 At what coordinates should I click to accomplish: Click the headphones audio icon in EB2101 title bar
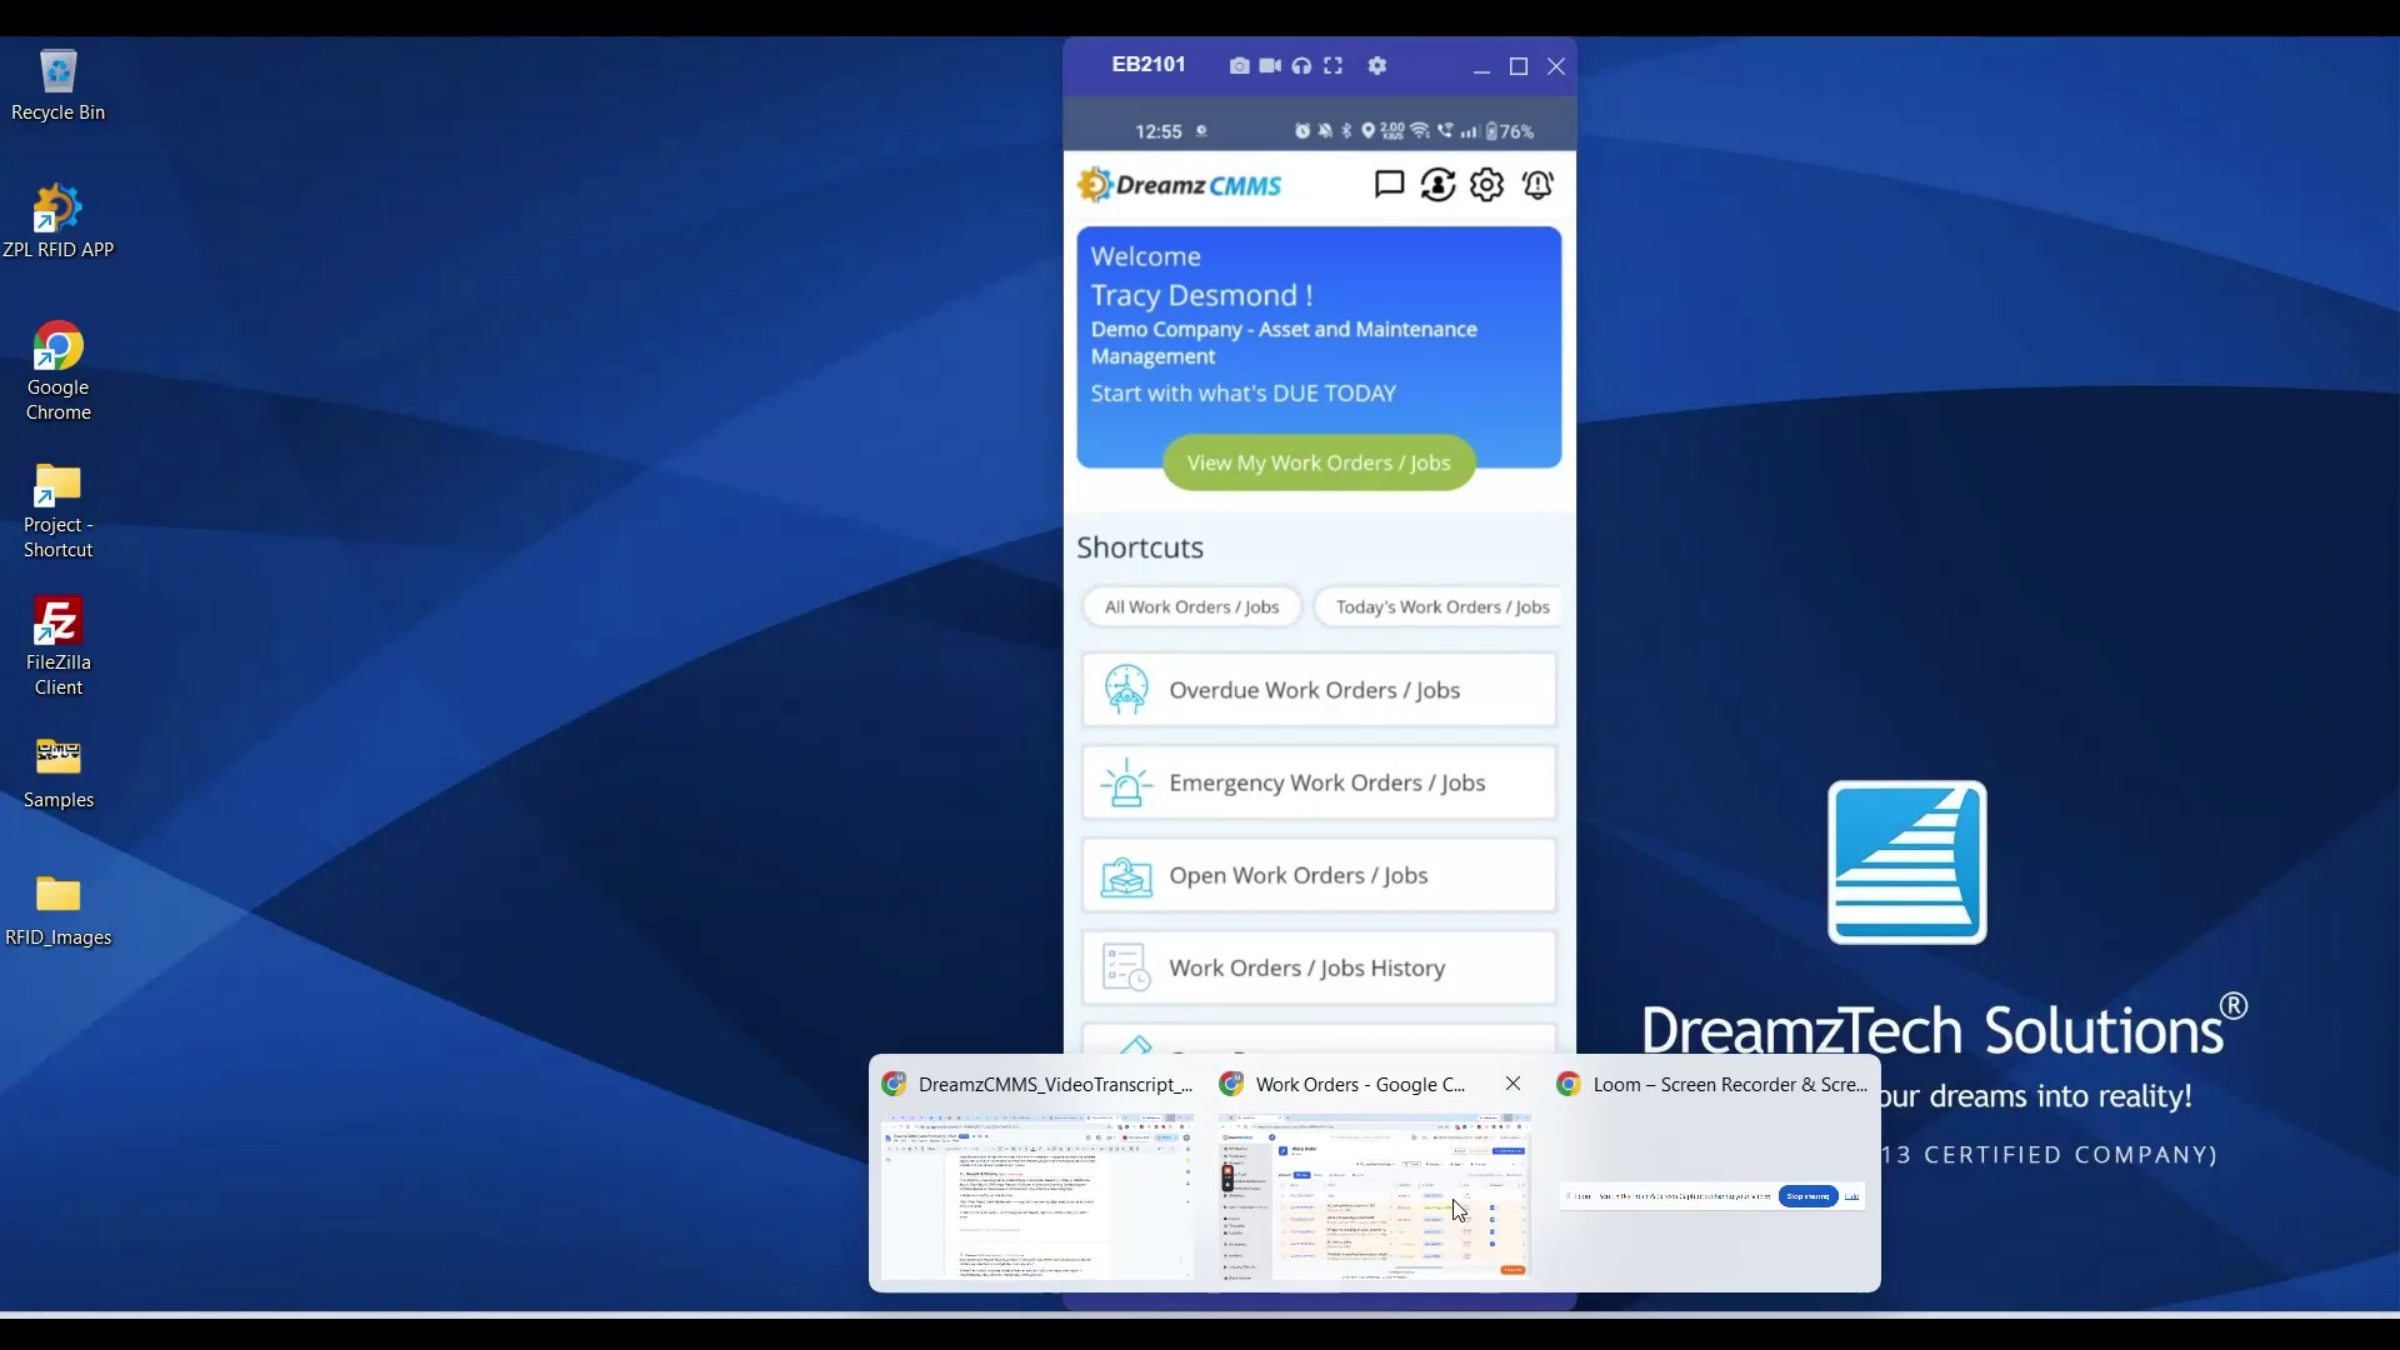pyautogui.click(x=1301, y=66)
